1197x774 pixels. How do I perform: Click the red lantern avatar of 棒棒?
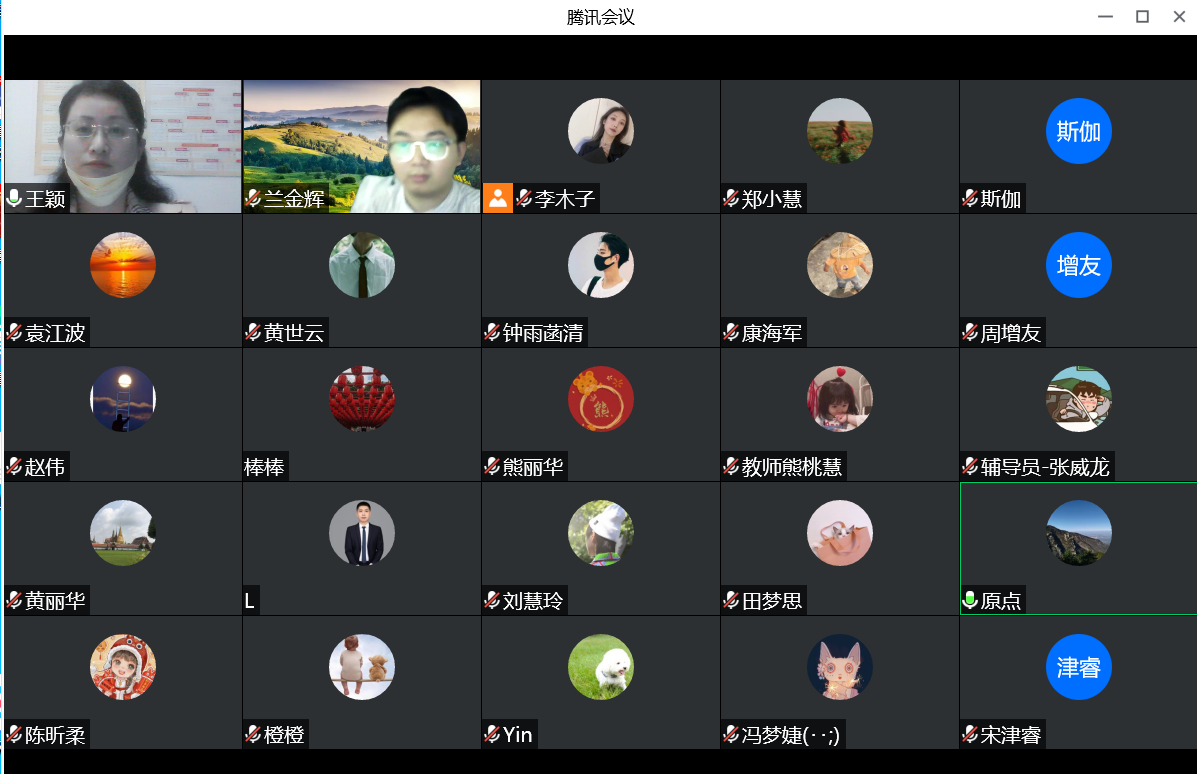tap(362, 398)
